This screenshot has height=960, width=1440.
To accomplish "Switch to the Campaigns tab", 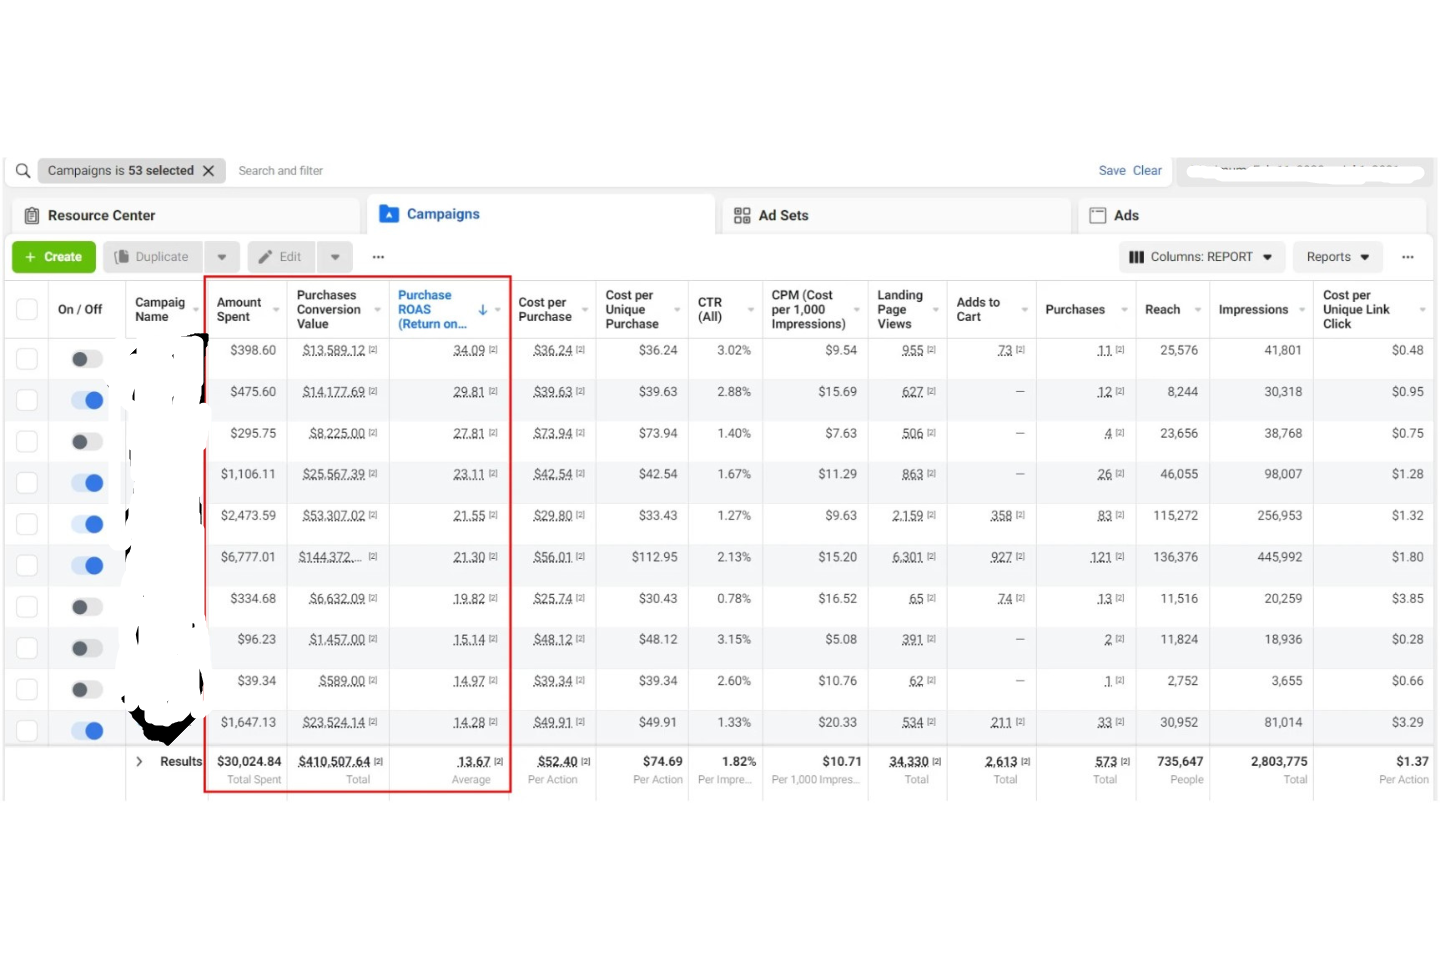I will 543,214.
